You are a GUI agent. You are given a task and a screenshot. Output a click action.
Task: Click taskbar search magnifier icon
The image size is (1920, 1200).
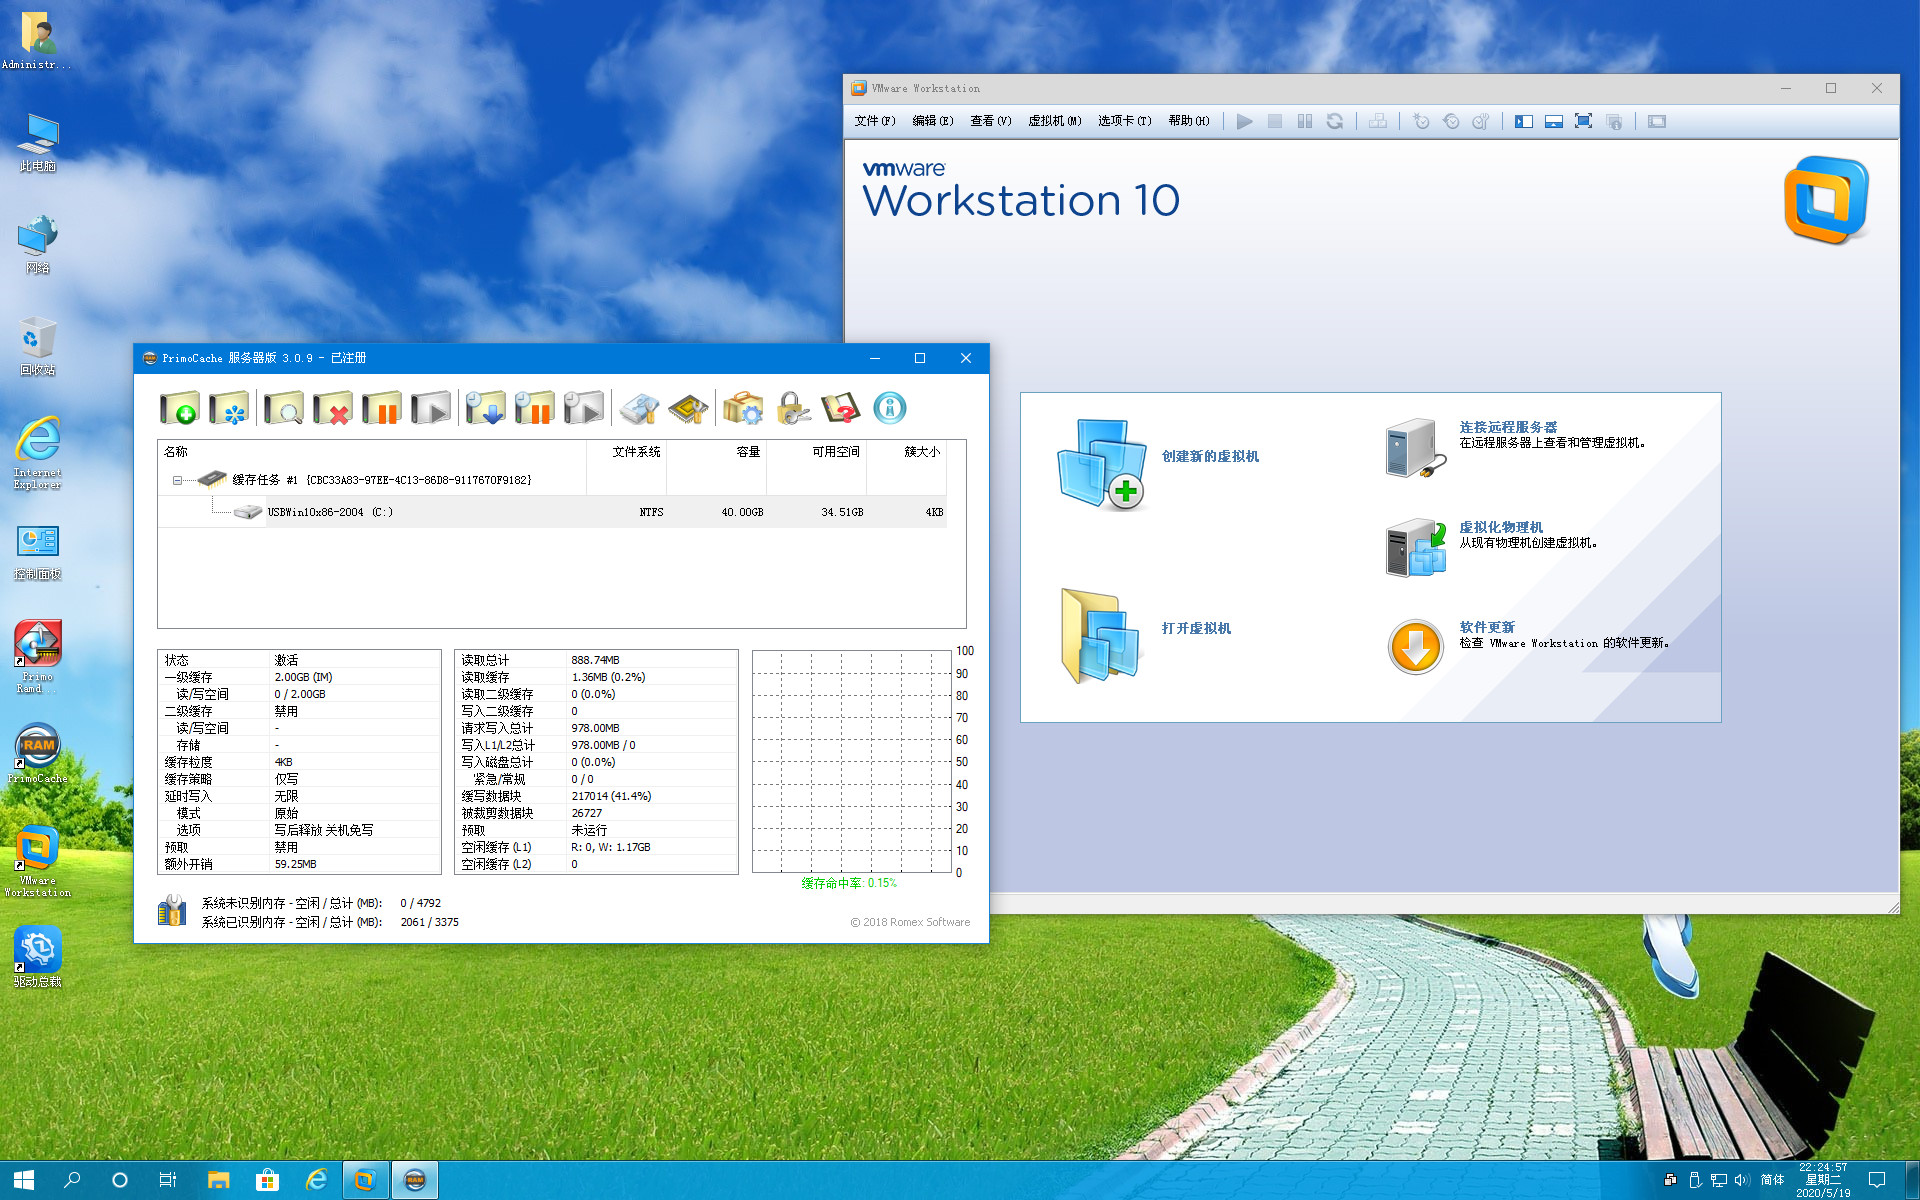72,1180
